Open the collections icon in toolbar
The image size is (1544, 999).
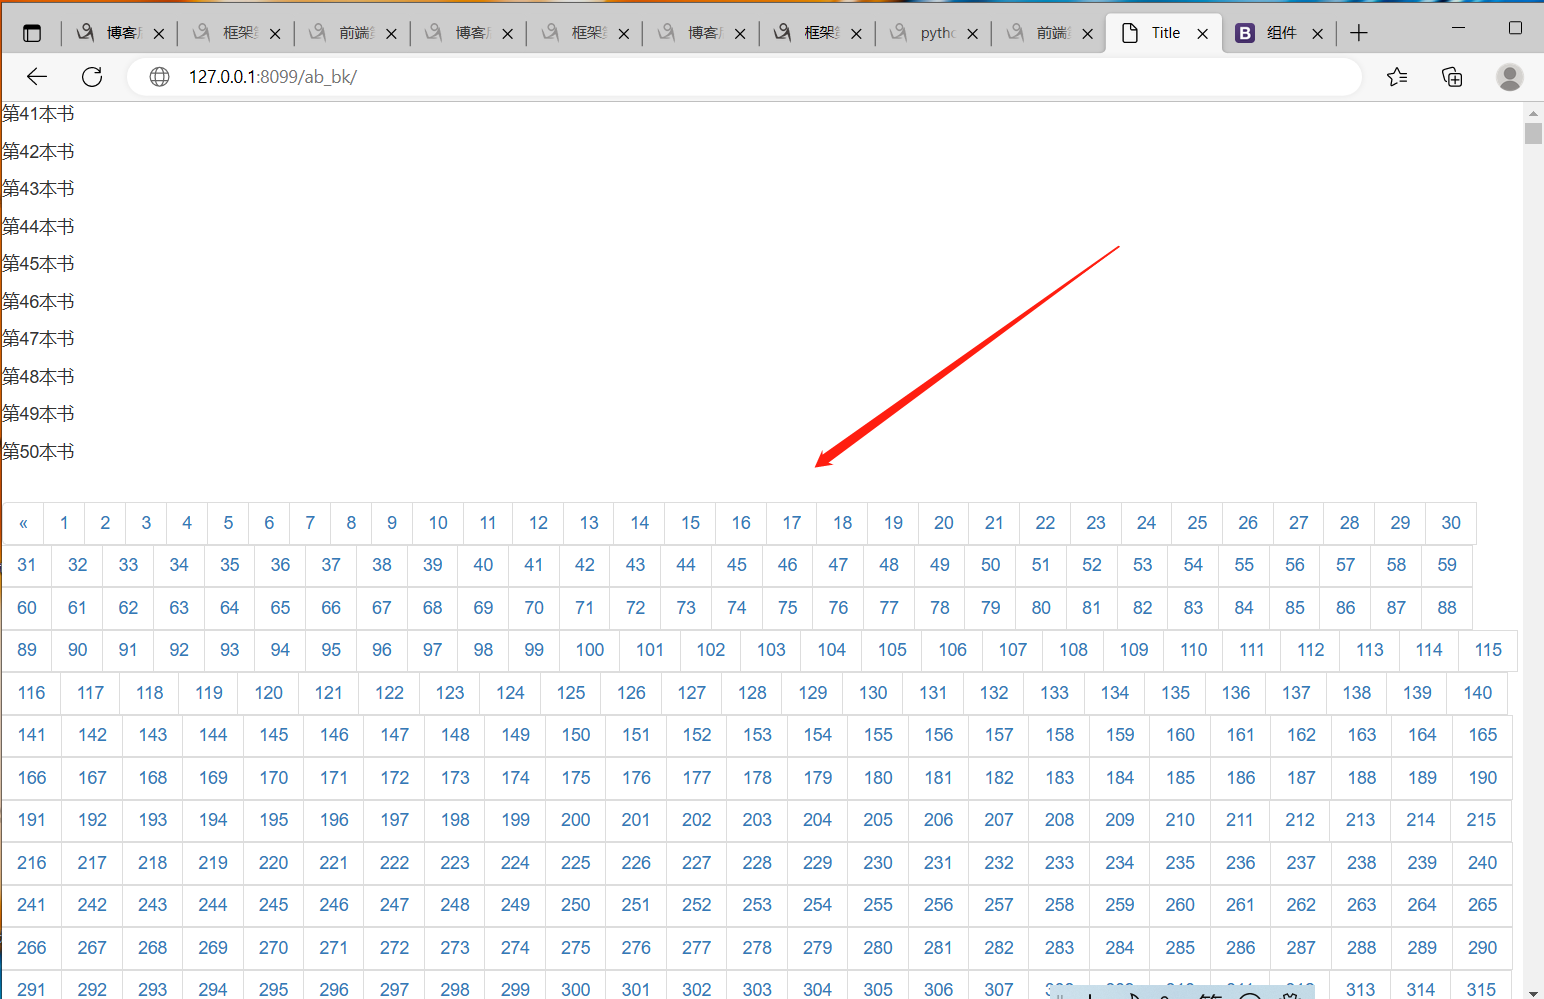1452,77
